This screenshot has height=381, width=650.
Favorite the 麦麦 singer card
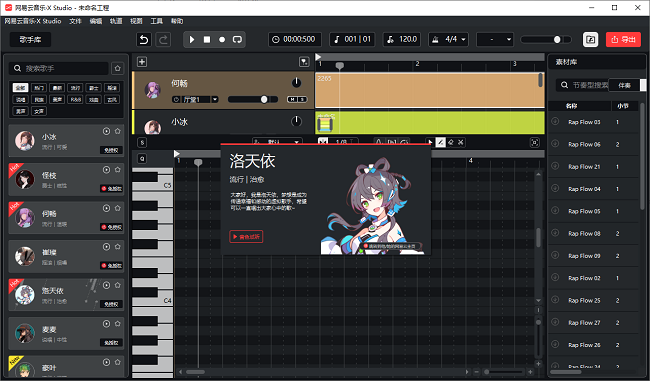click(118, 324)
